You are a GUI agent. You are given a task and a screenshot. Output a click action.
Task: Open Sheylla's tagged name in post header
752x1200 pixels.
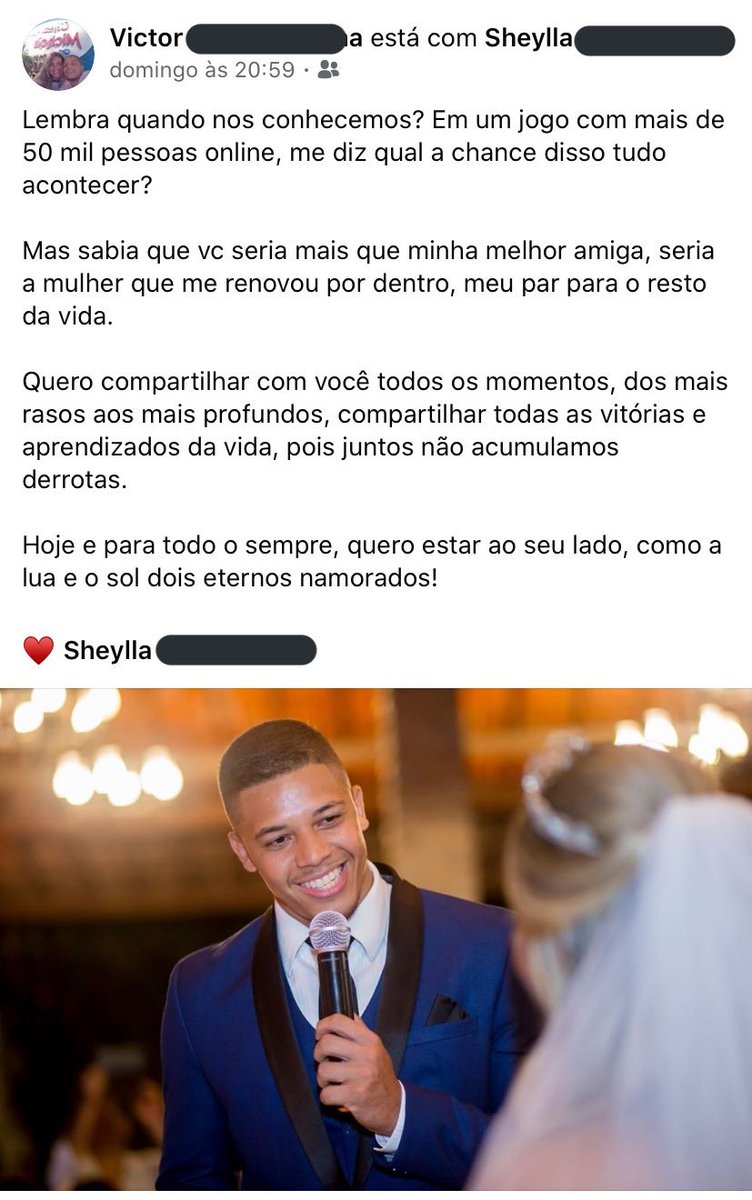click(529, 39)
